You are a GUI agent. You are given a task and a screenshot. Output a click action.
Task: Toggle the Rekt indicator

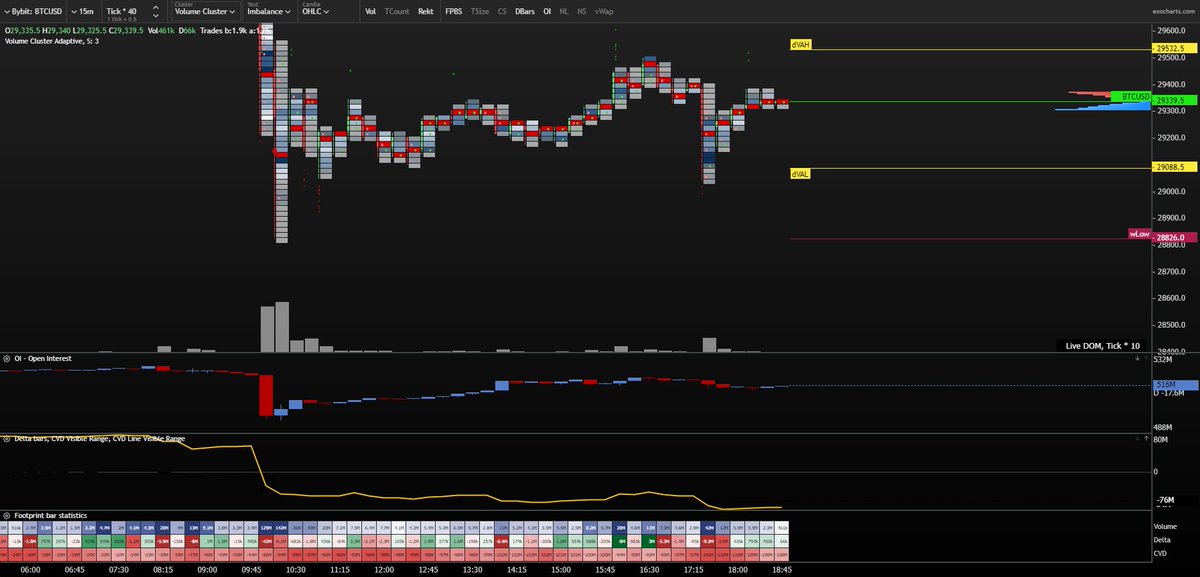click(x=426, y=10)
